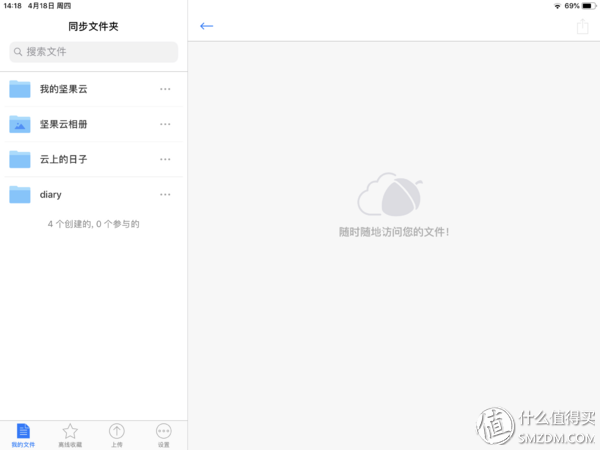Tap the blue back arrow

207,26
